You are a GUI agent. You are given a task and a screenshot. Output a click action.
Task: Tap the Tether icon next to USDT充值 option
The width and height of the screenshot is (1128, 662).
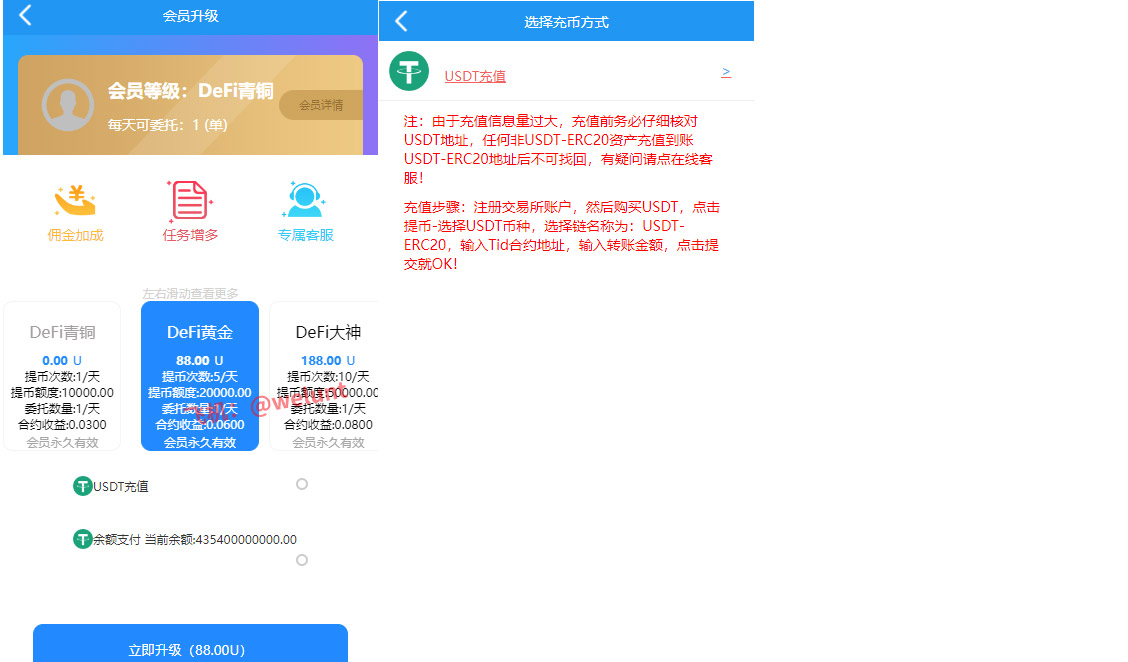pos(83,486)
